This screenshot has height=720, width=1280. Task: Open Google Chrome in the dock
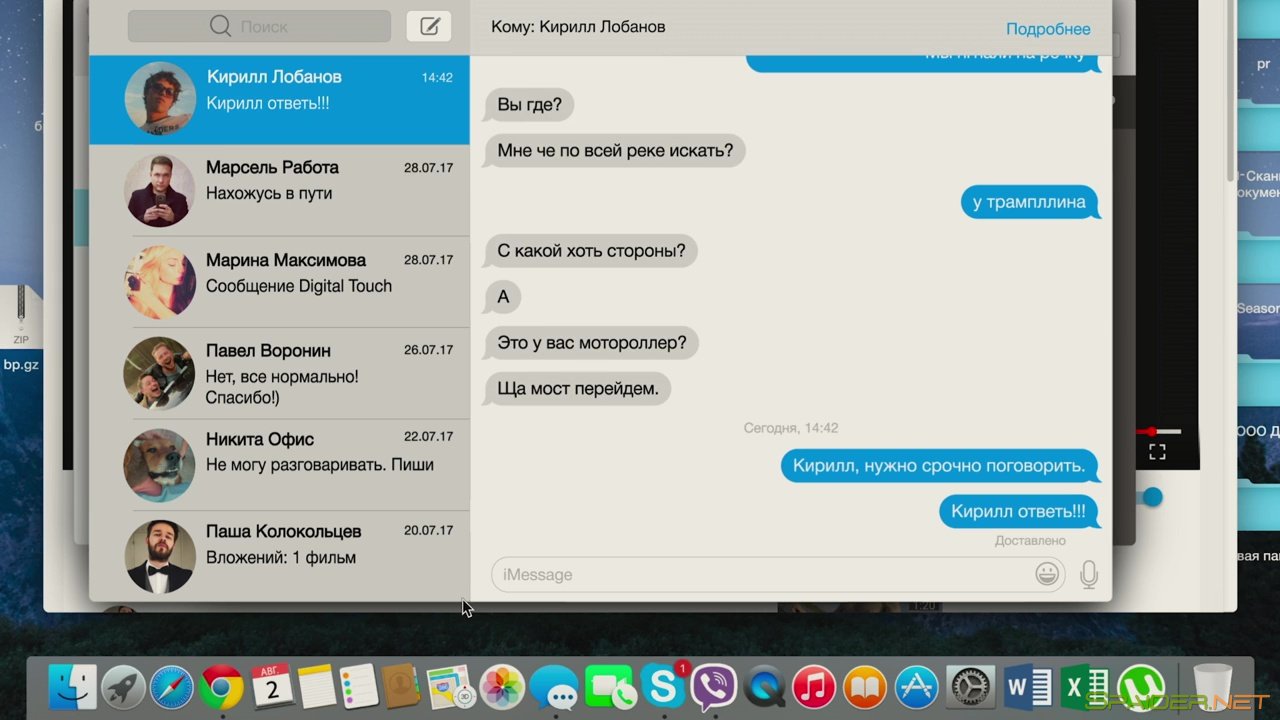[221, 687]
